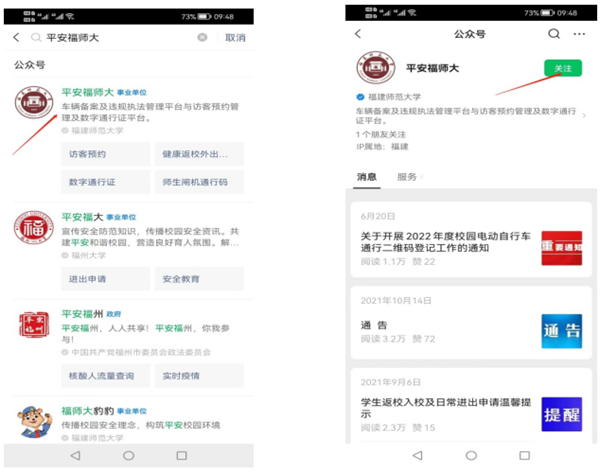The height and width of the screenshot is (474, 600).
Task: Tap the 数字通行证 shortcut button
Action: (x=105, y=182)
